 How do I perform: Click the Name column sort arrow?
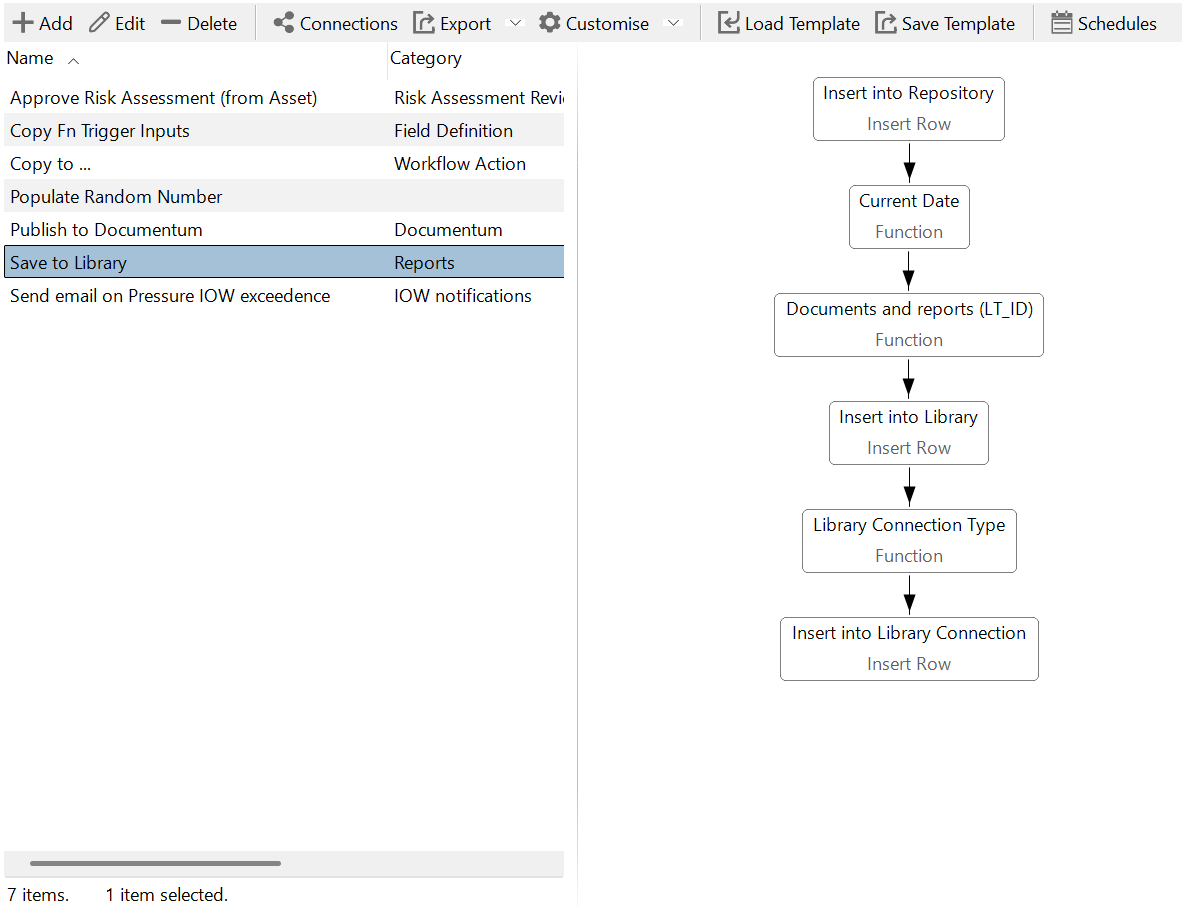point(73,61)
